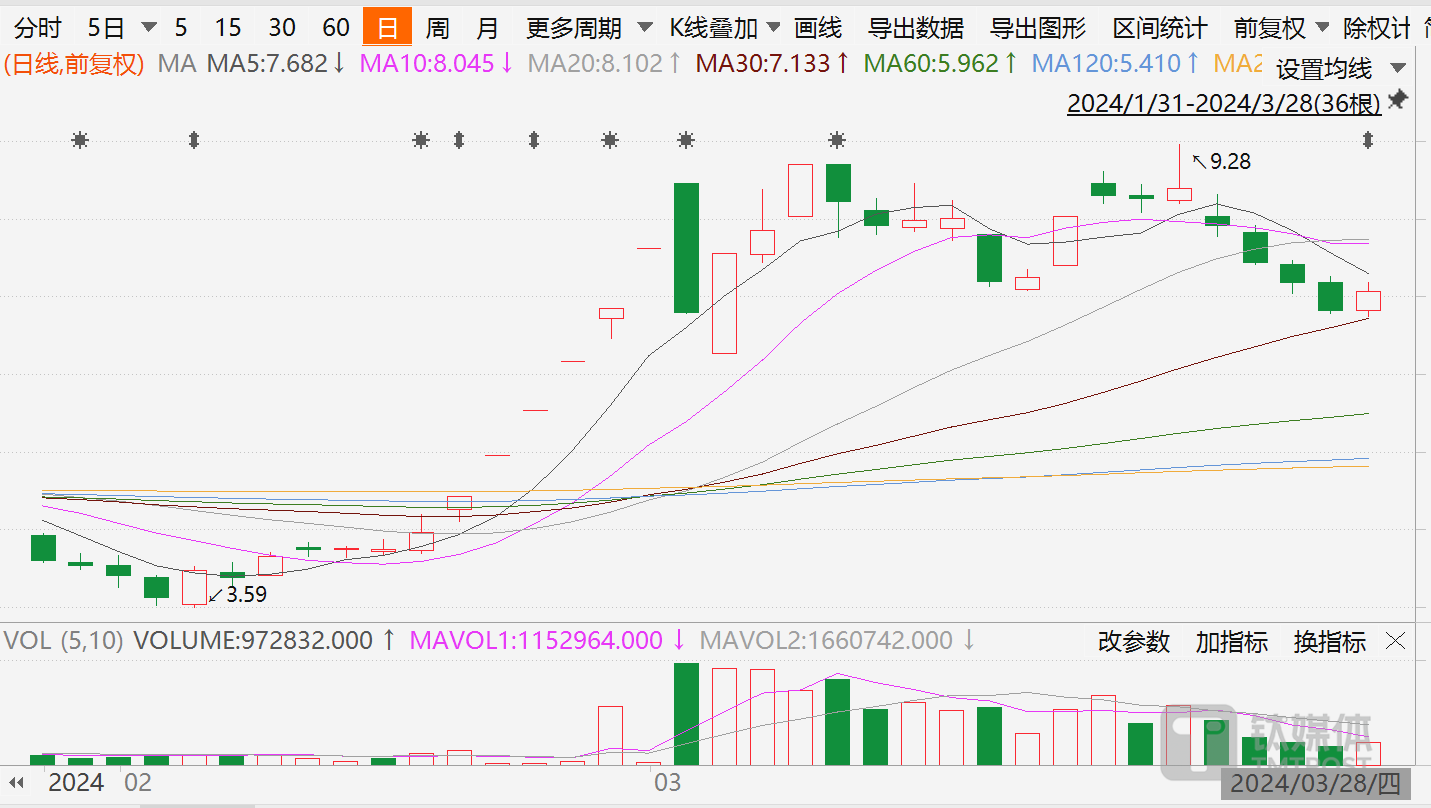
Task: Click the pushpin icon beside the date range
Action: [1398, 101]
